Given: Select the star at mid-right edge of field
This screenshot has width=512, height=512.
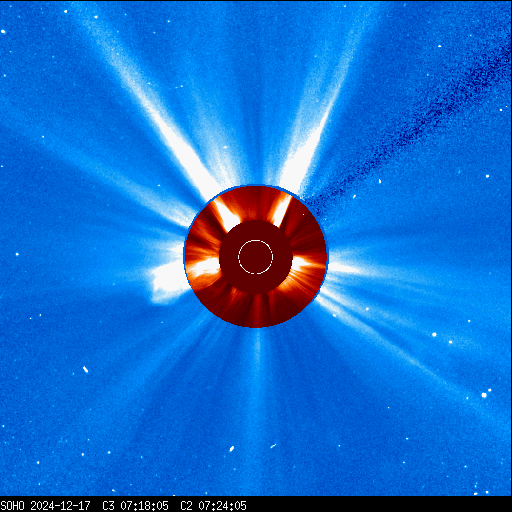Looking at the screenshot, I should (x=487, y=176).
